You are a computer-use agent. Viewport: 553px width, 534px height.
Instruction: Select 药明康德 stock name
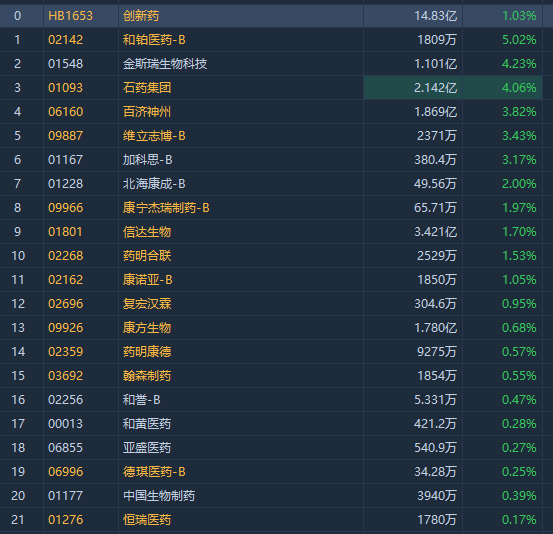pos(147,352)
